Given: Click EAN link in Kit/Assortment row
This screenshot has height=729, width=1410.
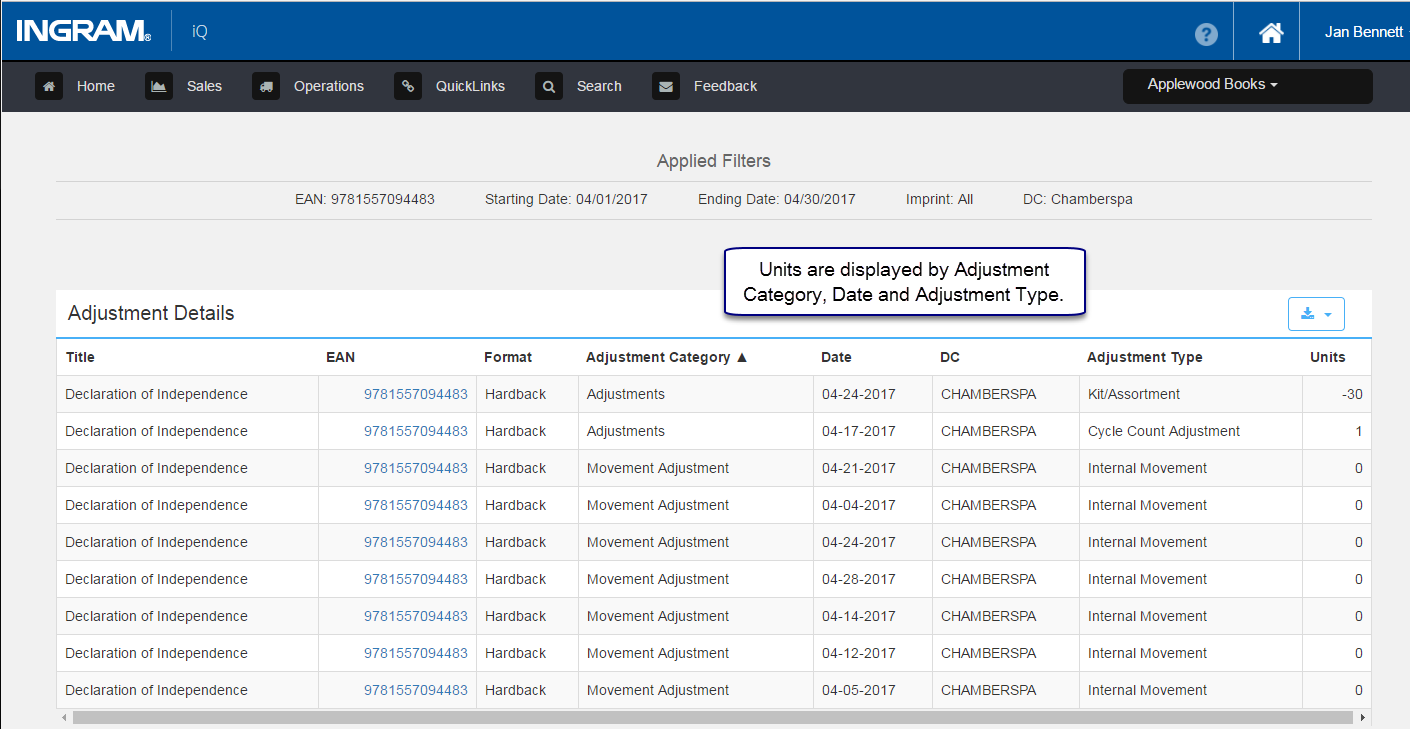Looking at the screenshot, I should (x=416, y=394).
